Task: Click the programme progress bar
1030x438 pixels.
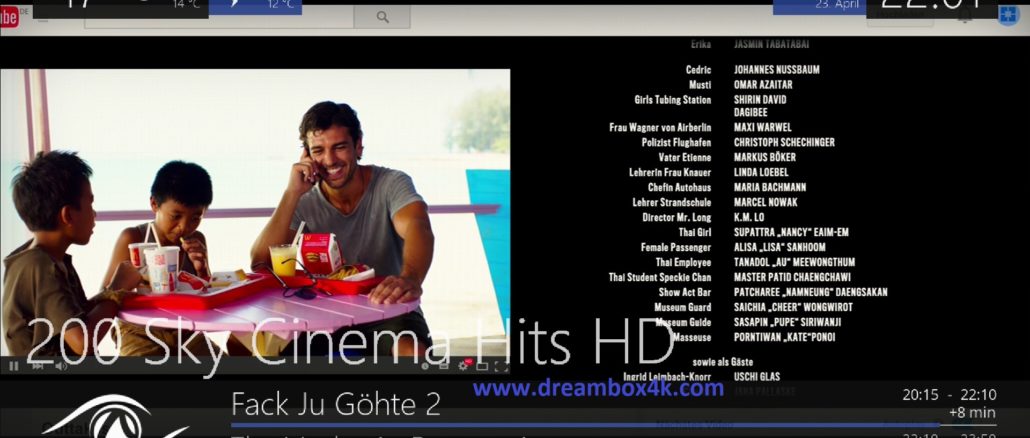Action: (x=613, y=425)
